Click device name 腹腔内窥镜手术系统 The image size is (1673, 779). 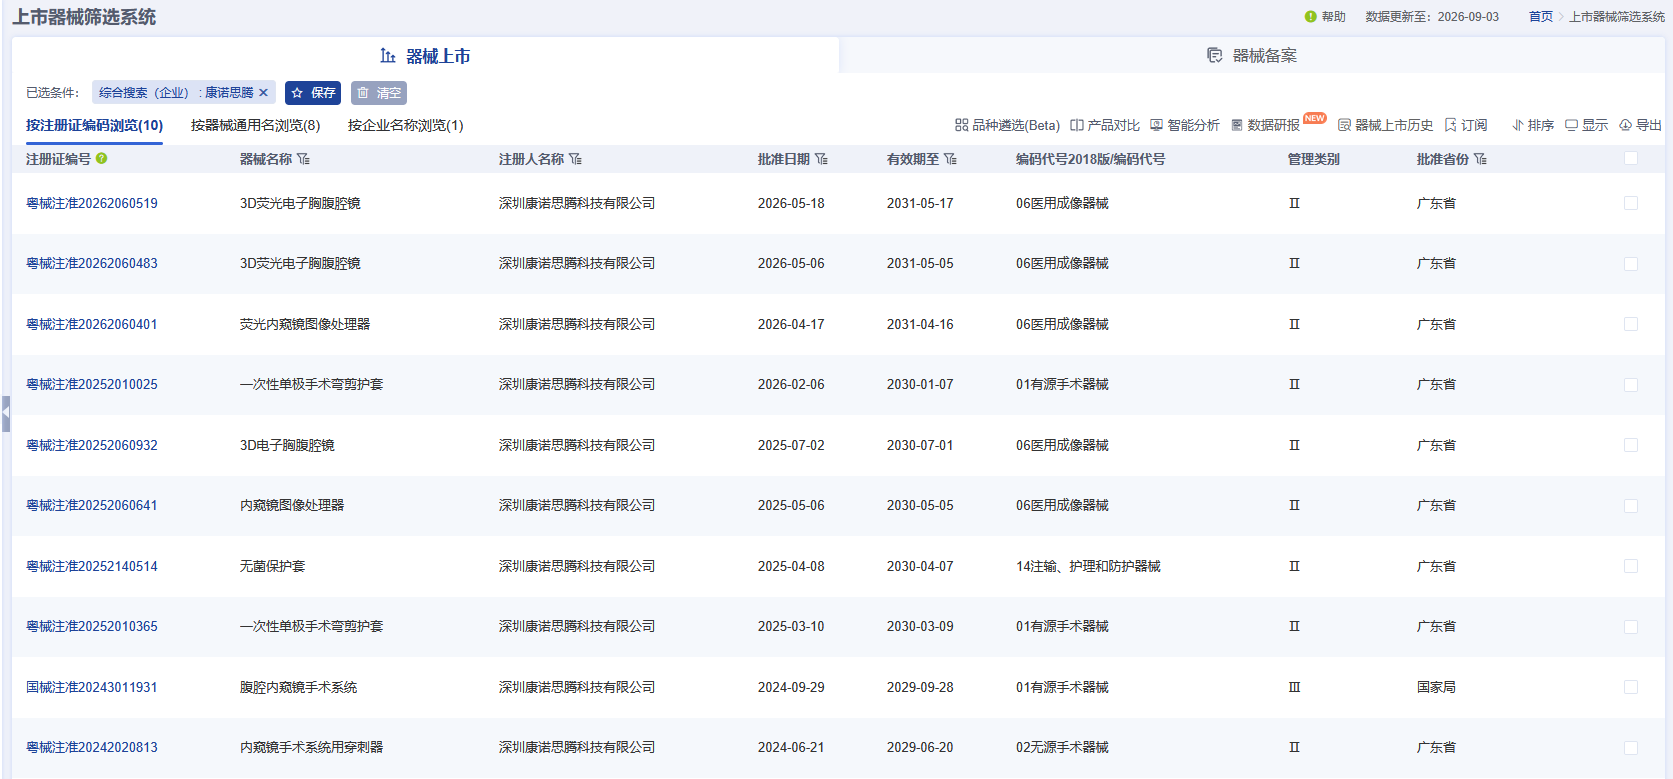click(298, 687)
